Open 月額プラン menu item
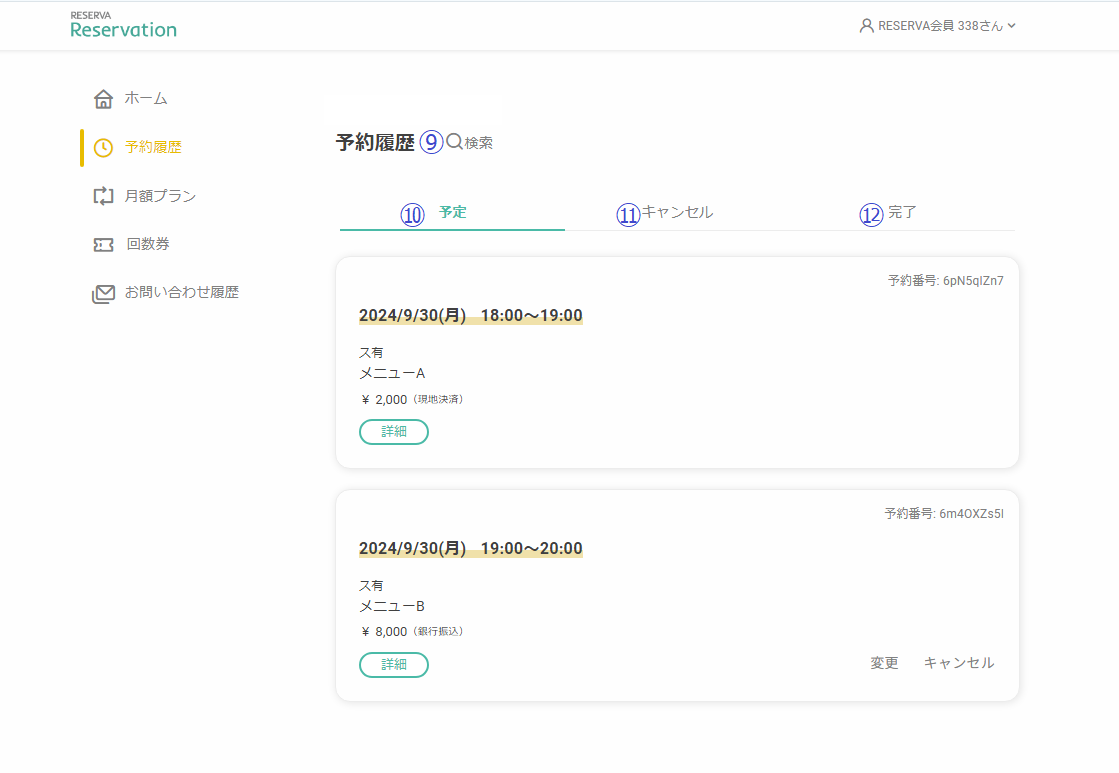Image resolution: width=1119 pixels, height=773 pixels. click(x=160, y=196)
